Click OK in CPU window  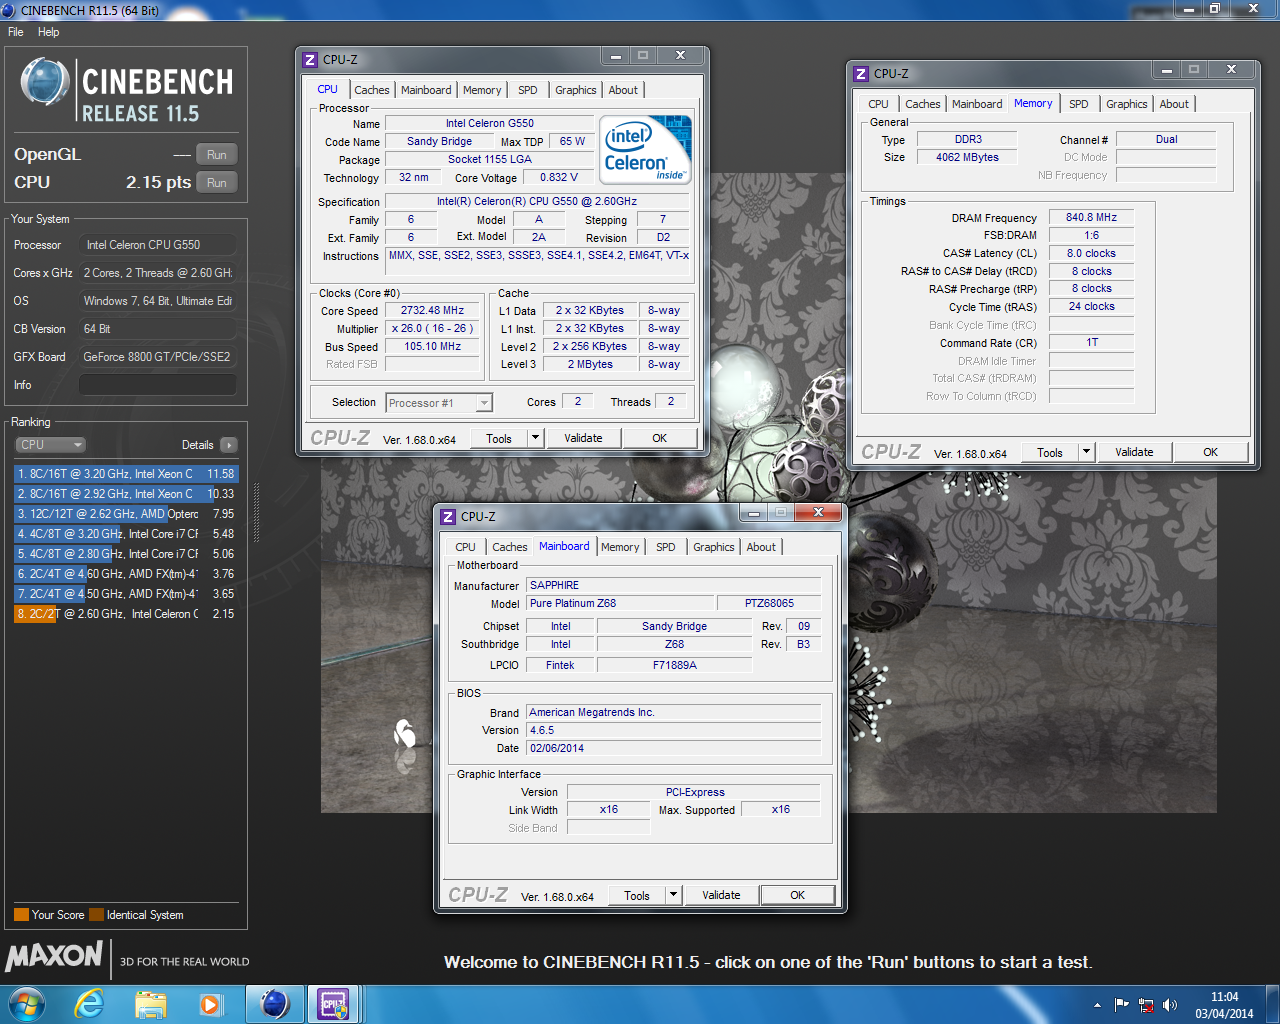click(x=659, y=438)
